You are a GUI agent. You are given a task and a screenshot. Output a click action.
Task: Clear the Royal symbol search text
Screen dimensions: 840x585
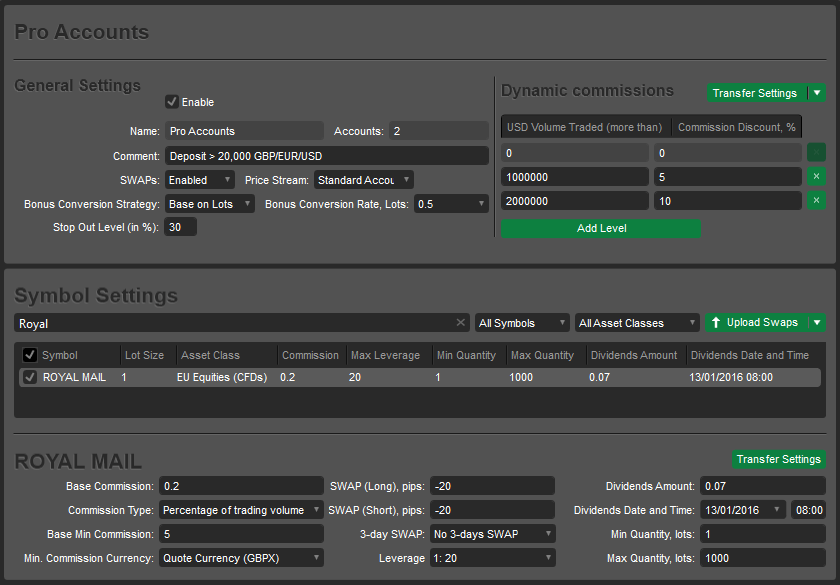(460, 323)
